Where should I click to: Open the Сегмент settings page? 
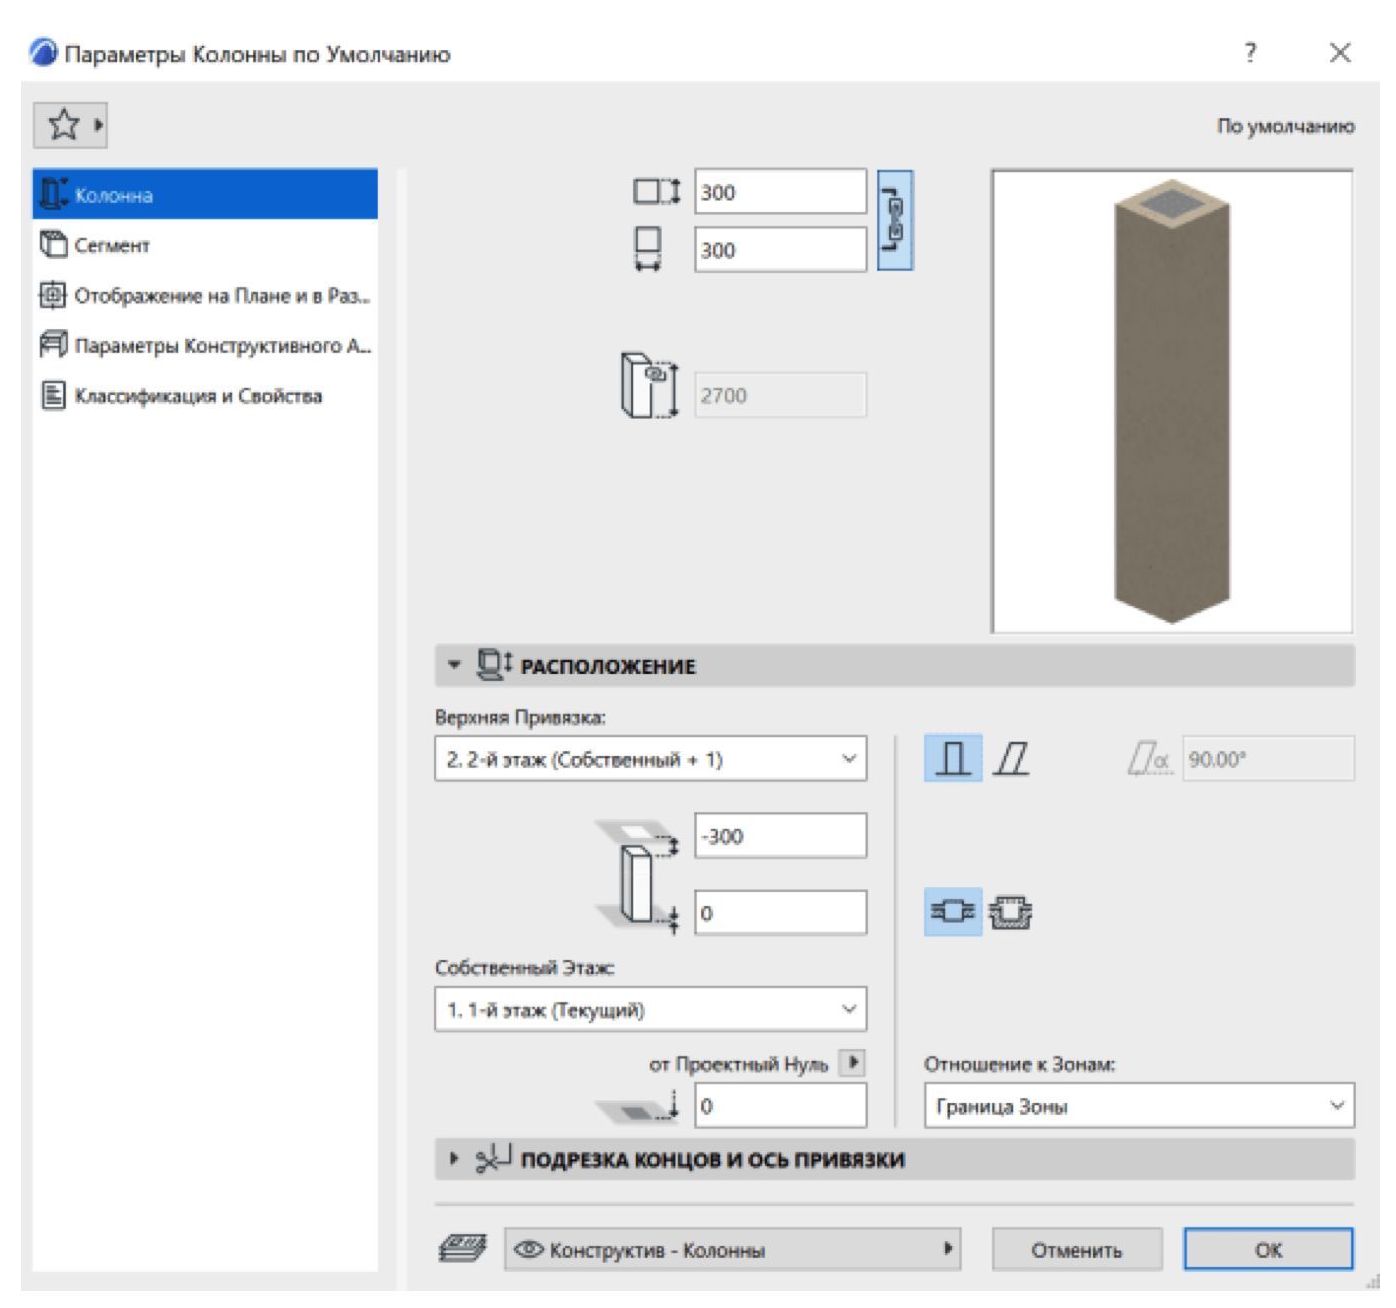(x=111, y=245)
